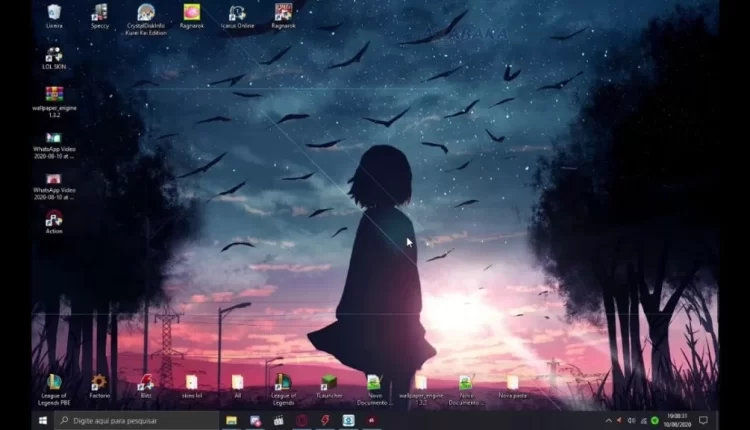The image size is (750, 430).
Task: Open the red circle app on taskbar
Action: pos(302,420)
